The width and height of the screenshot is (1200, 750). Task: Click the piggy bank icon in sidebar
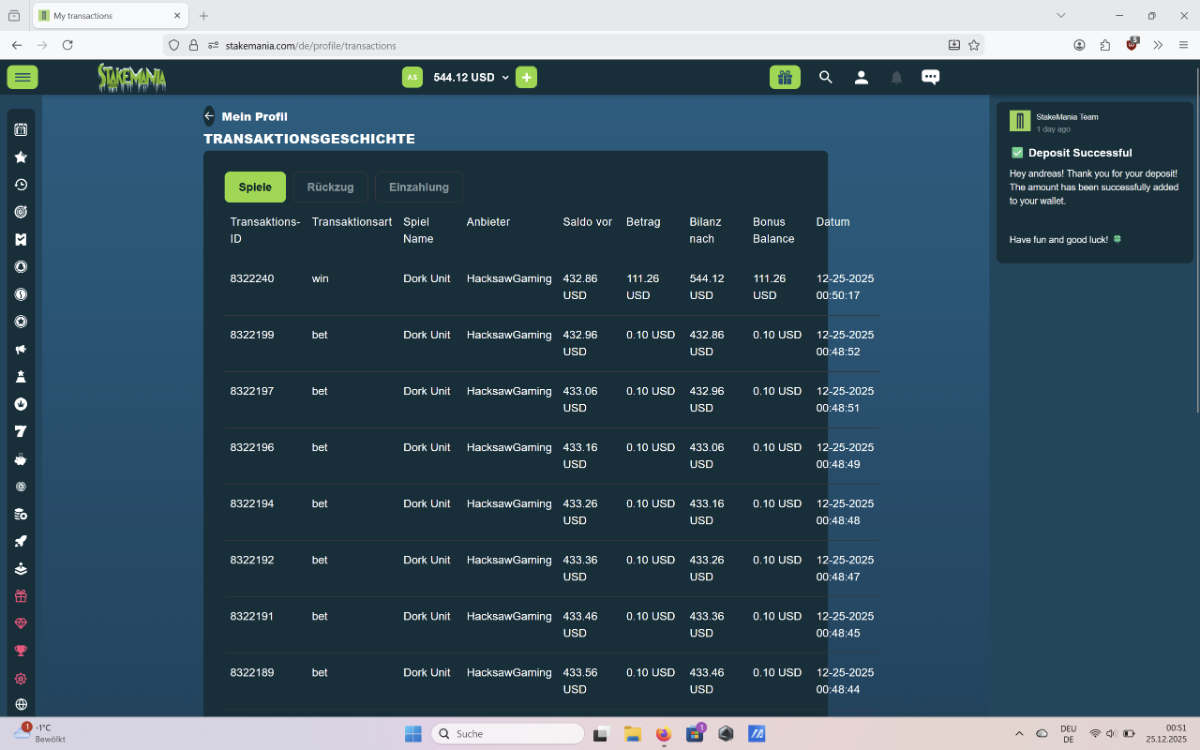[21, 459]
